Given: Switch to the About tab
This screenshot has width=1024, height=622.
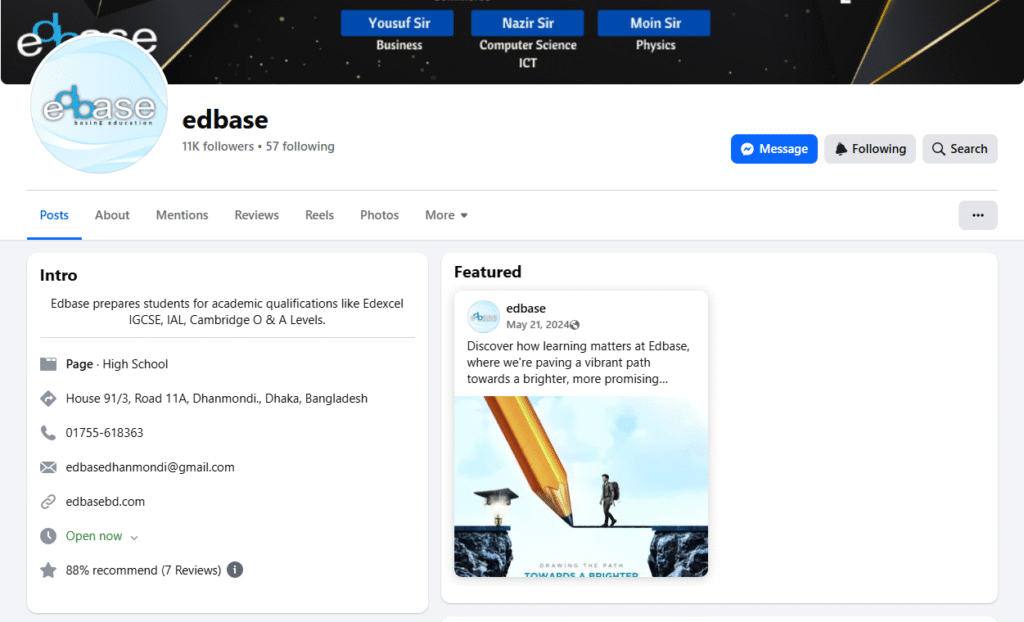Looking at the screenshot, I should [112, 215].
